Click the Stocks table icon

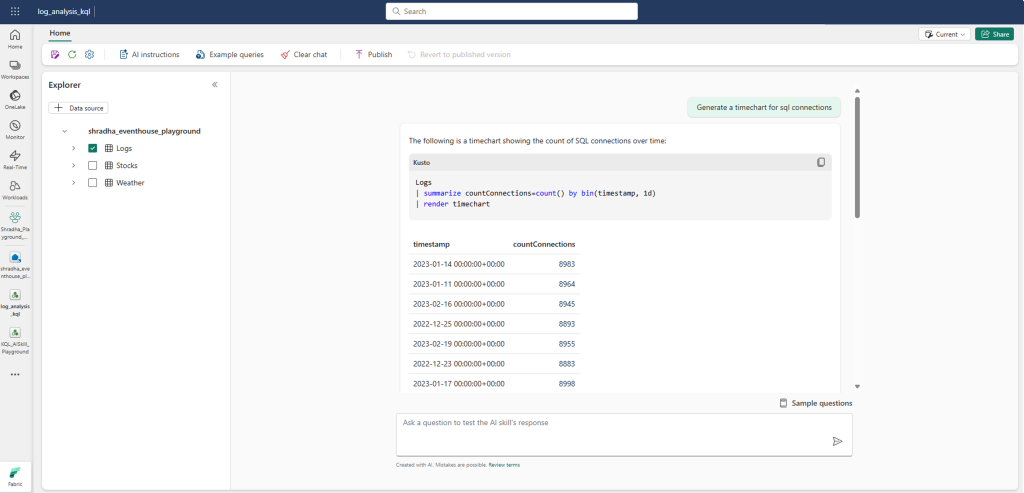(109, 165)
